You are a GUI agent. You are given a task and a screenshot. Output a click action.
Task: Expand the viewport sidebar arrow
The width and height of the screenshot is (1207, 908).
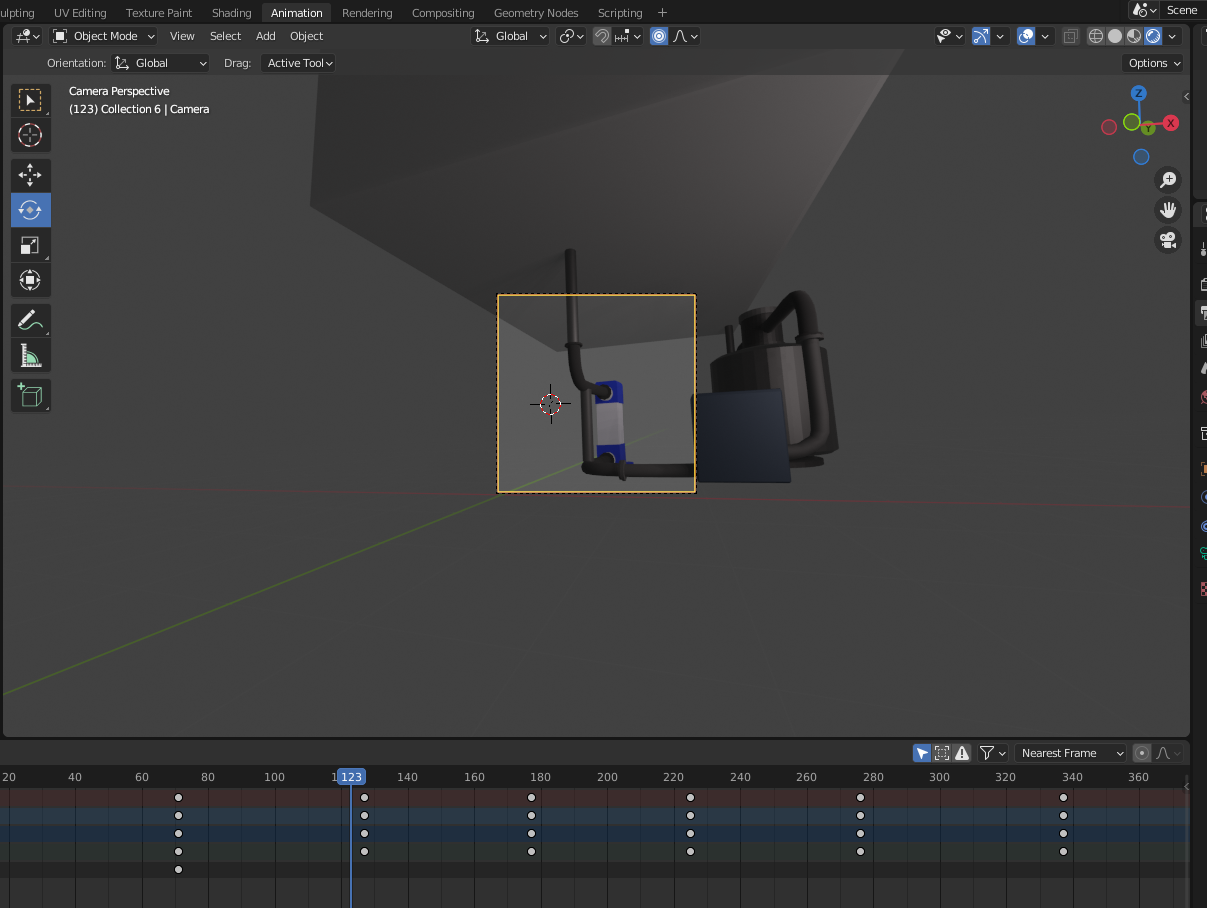point(1186,97)
